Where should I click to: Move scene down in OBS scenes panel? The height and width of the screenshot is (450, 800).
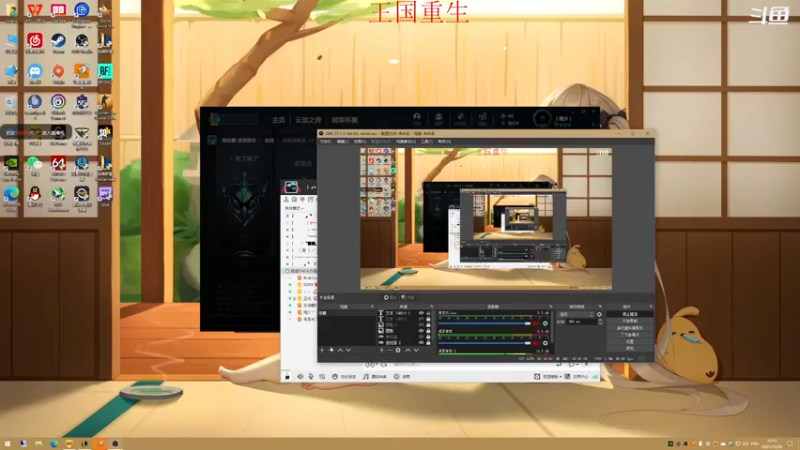348,350
